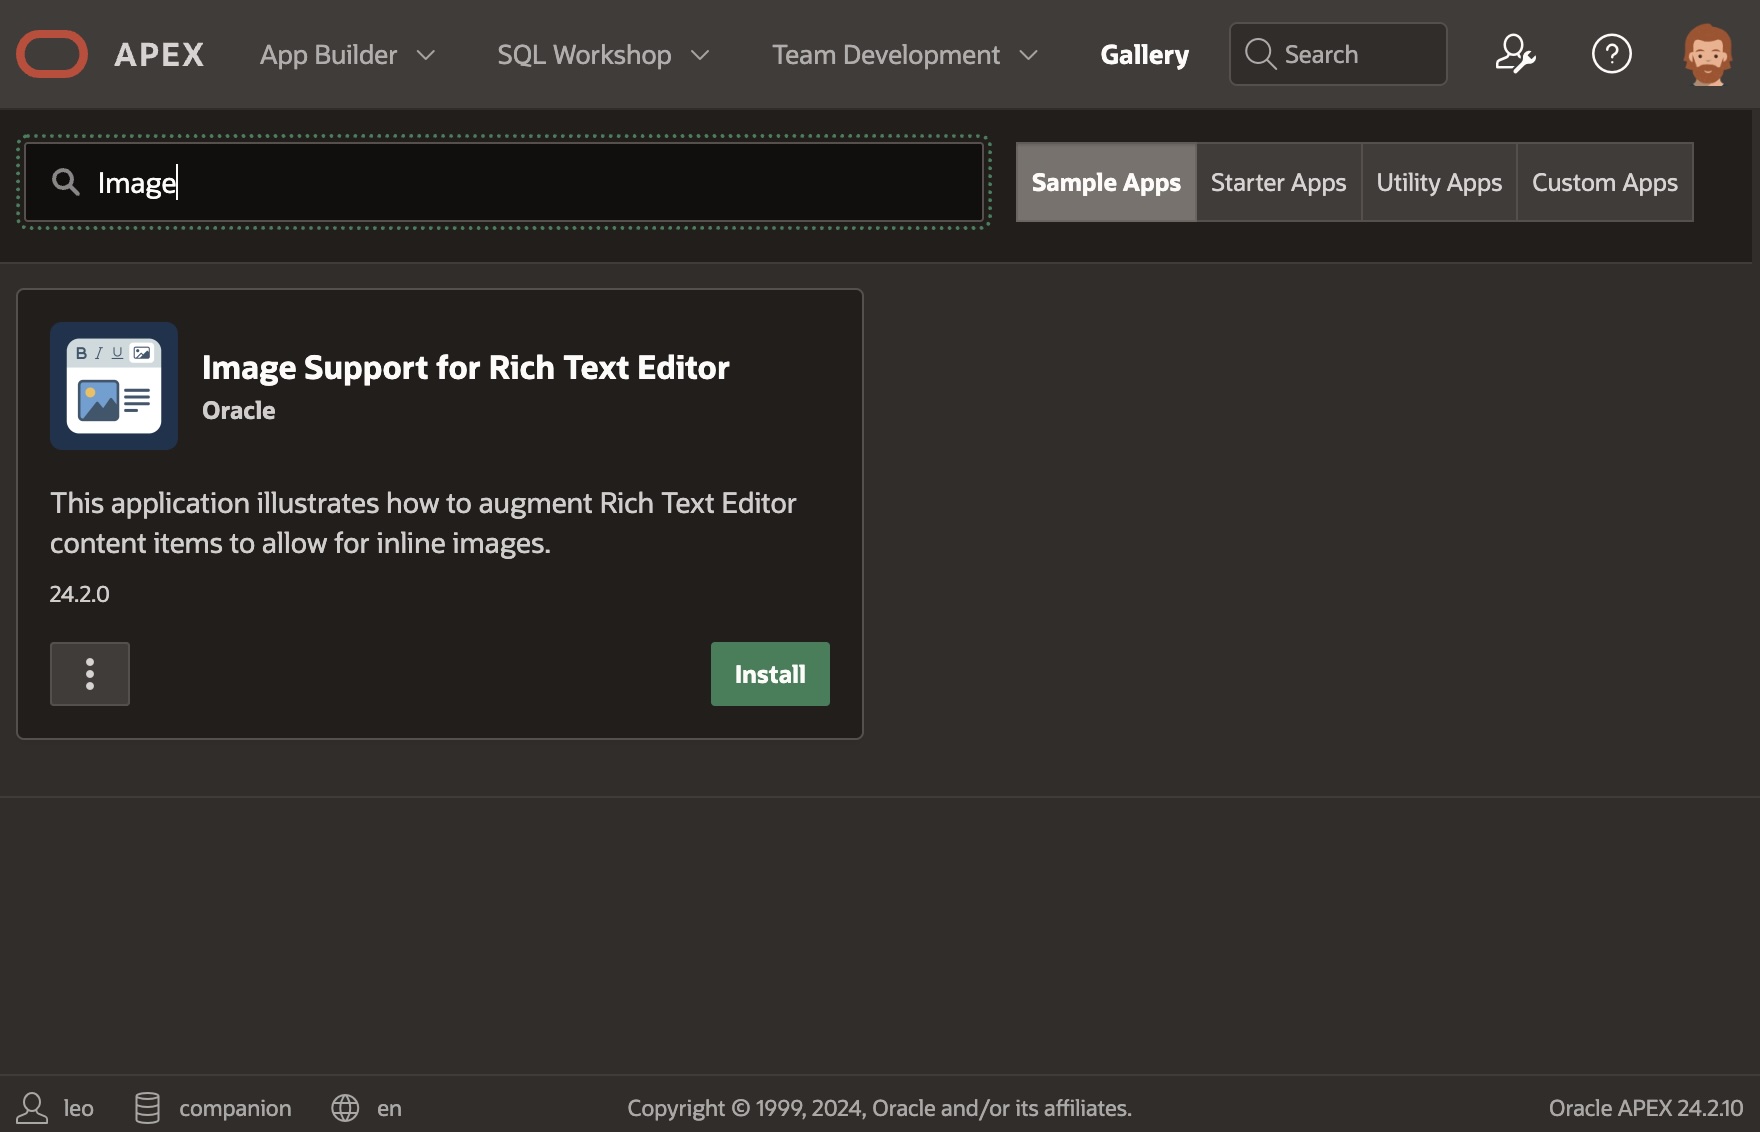
Task: Click the Image Support app icon
Action: click(x=114, y=386)
